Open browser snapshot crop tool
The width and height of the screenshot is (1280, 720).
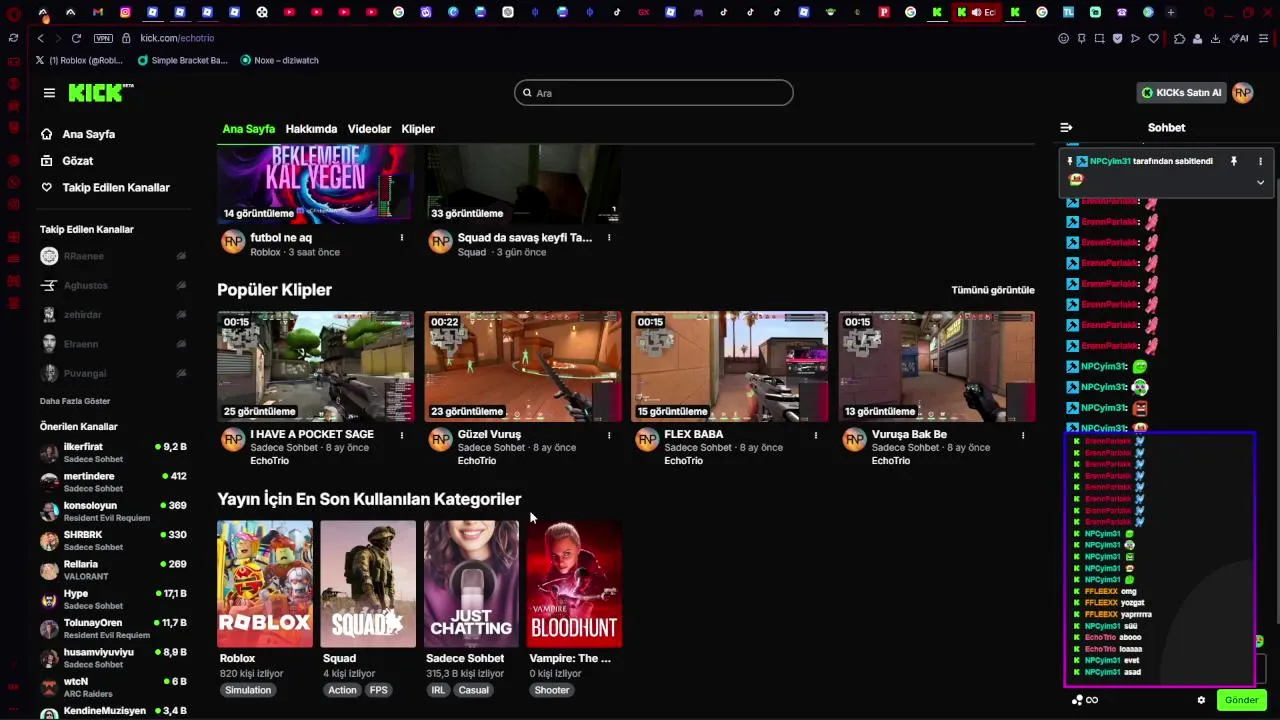point(1099,38)
